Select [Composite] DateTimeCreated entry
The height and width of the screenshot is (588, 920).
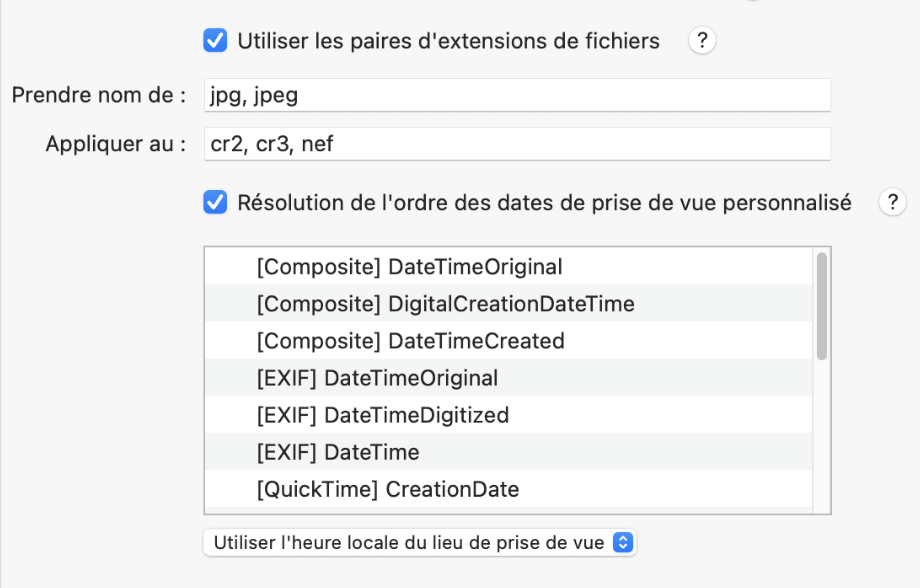point(508,340)
